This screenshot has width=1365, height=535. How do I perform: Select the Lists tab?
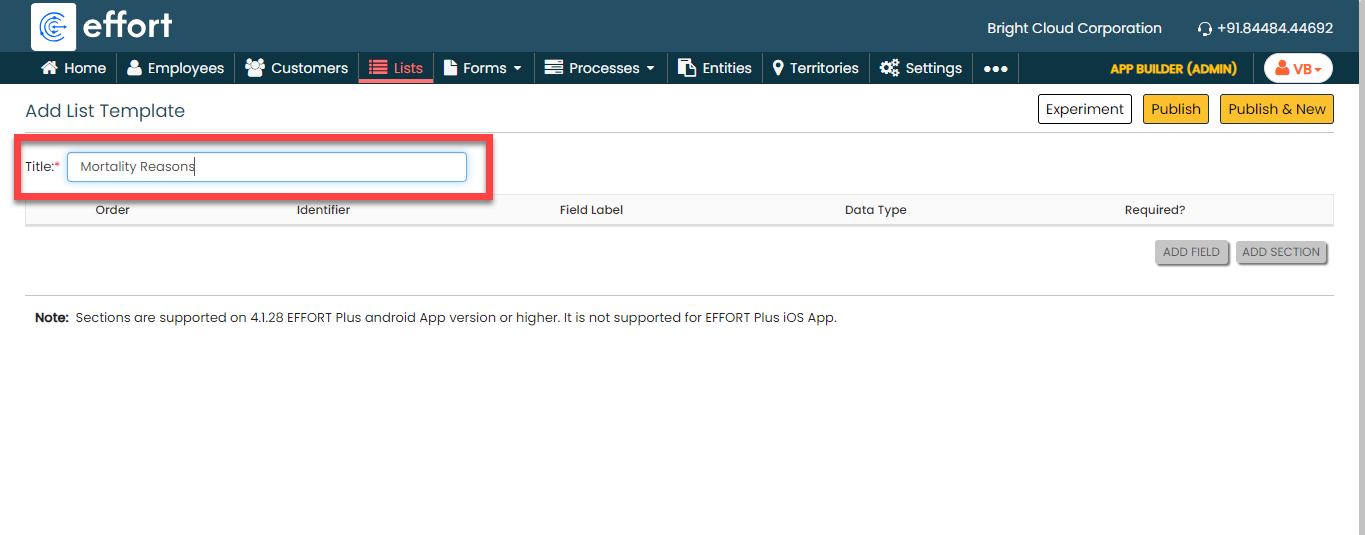point(396,68)
